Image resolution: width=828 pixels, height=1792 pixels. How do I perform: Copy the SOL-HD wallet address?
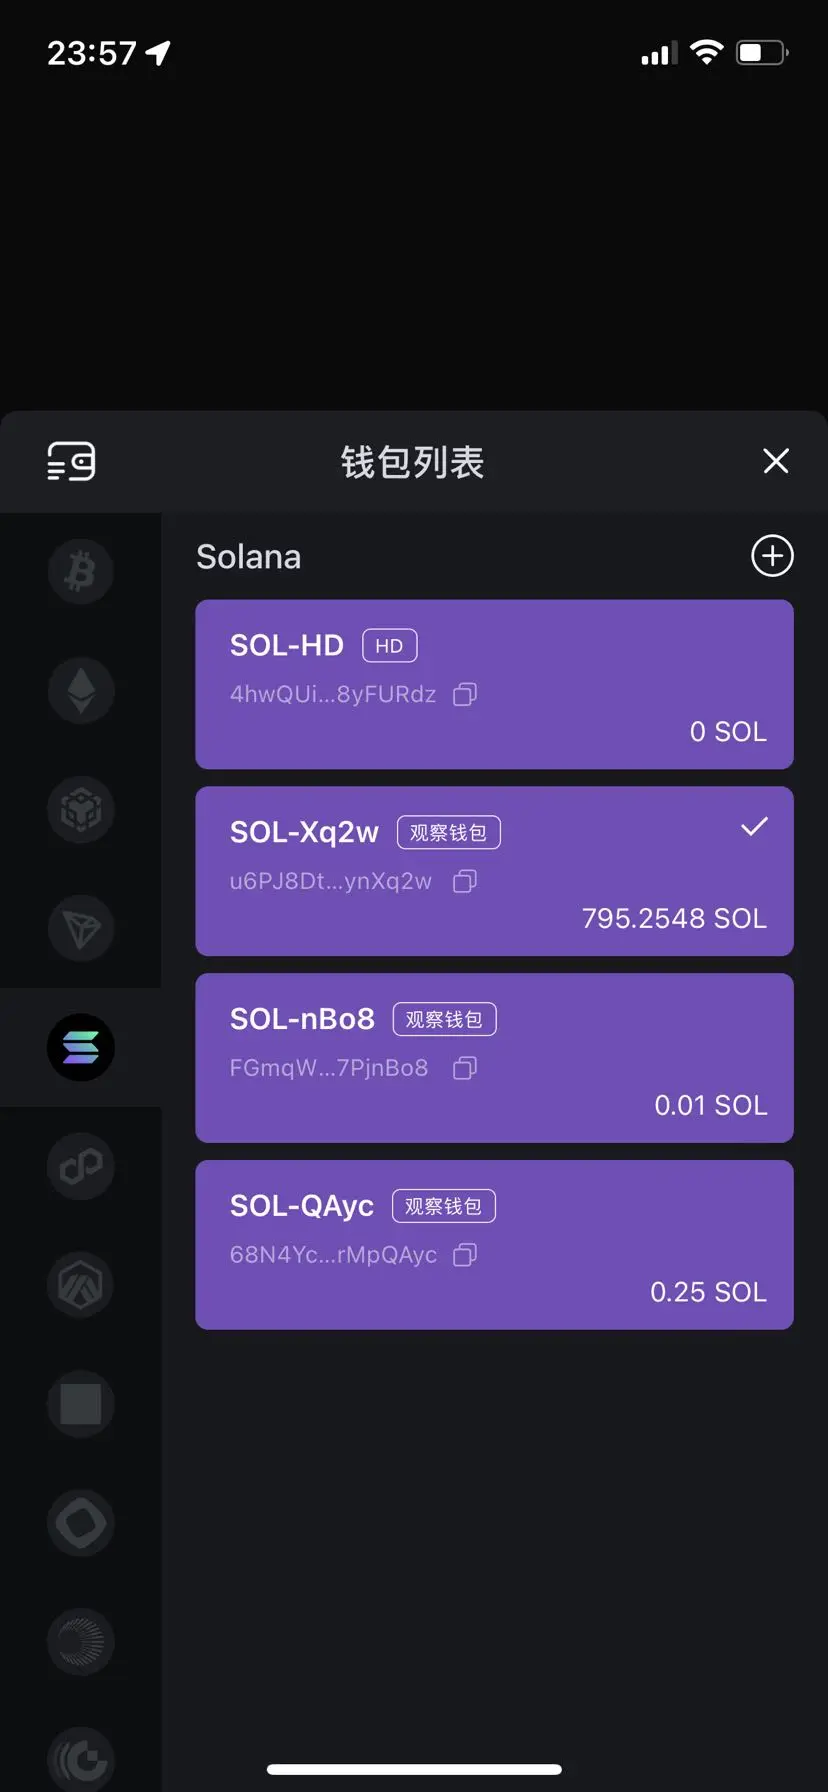click(x=465, y=694)
